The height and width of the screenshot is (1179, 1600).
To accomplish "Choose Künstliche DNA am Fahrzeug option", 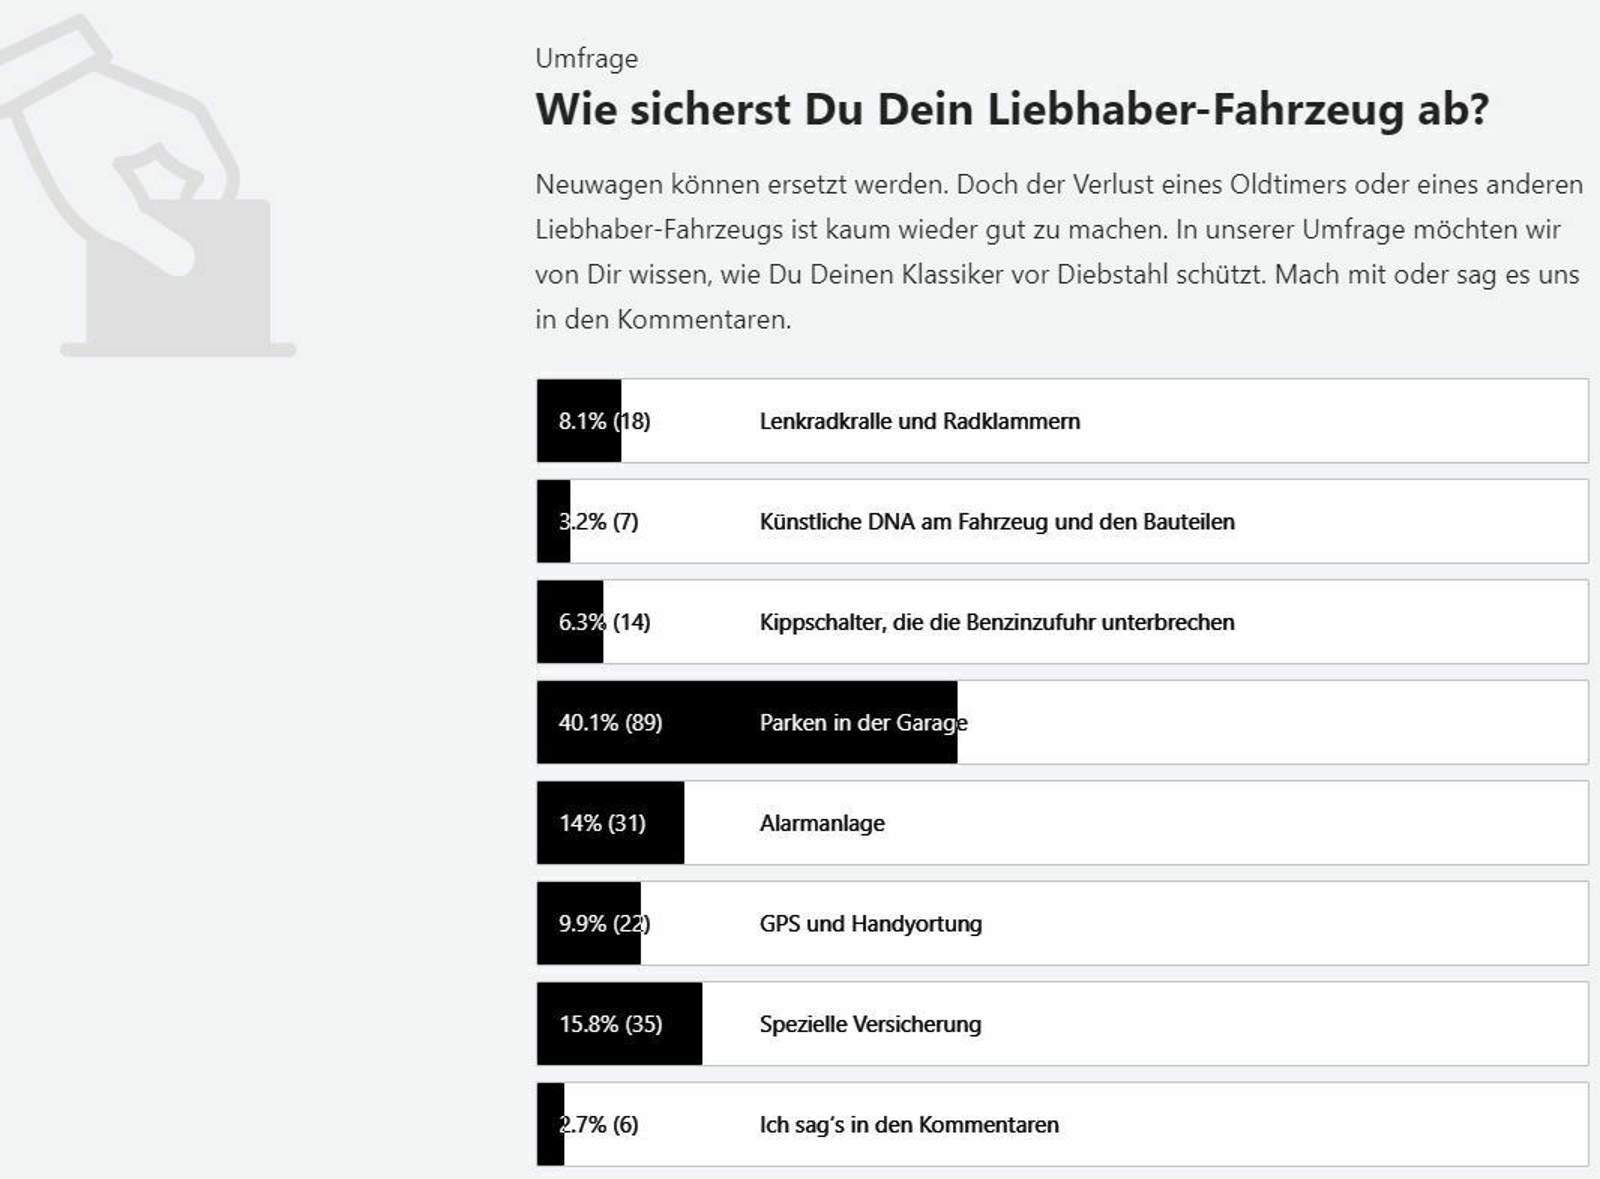I will pos(996,522).
